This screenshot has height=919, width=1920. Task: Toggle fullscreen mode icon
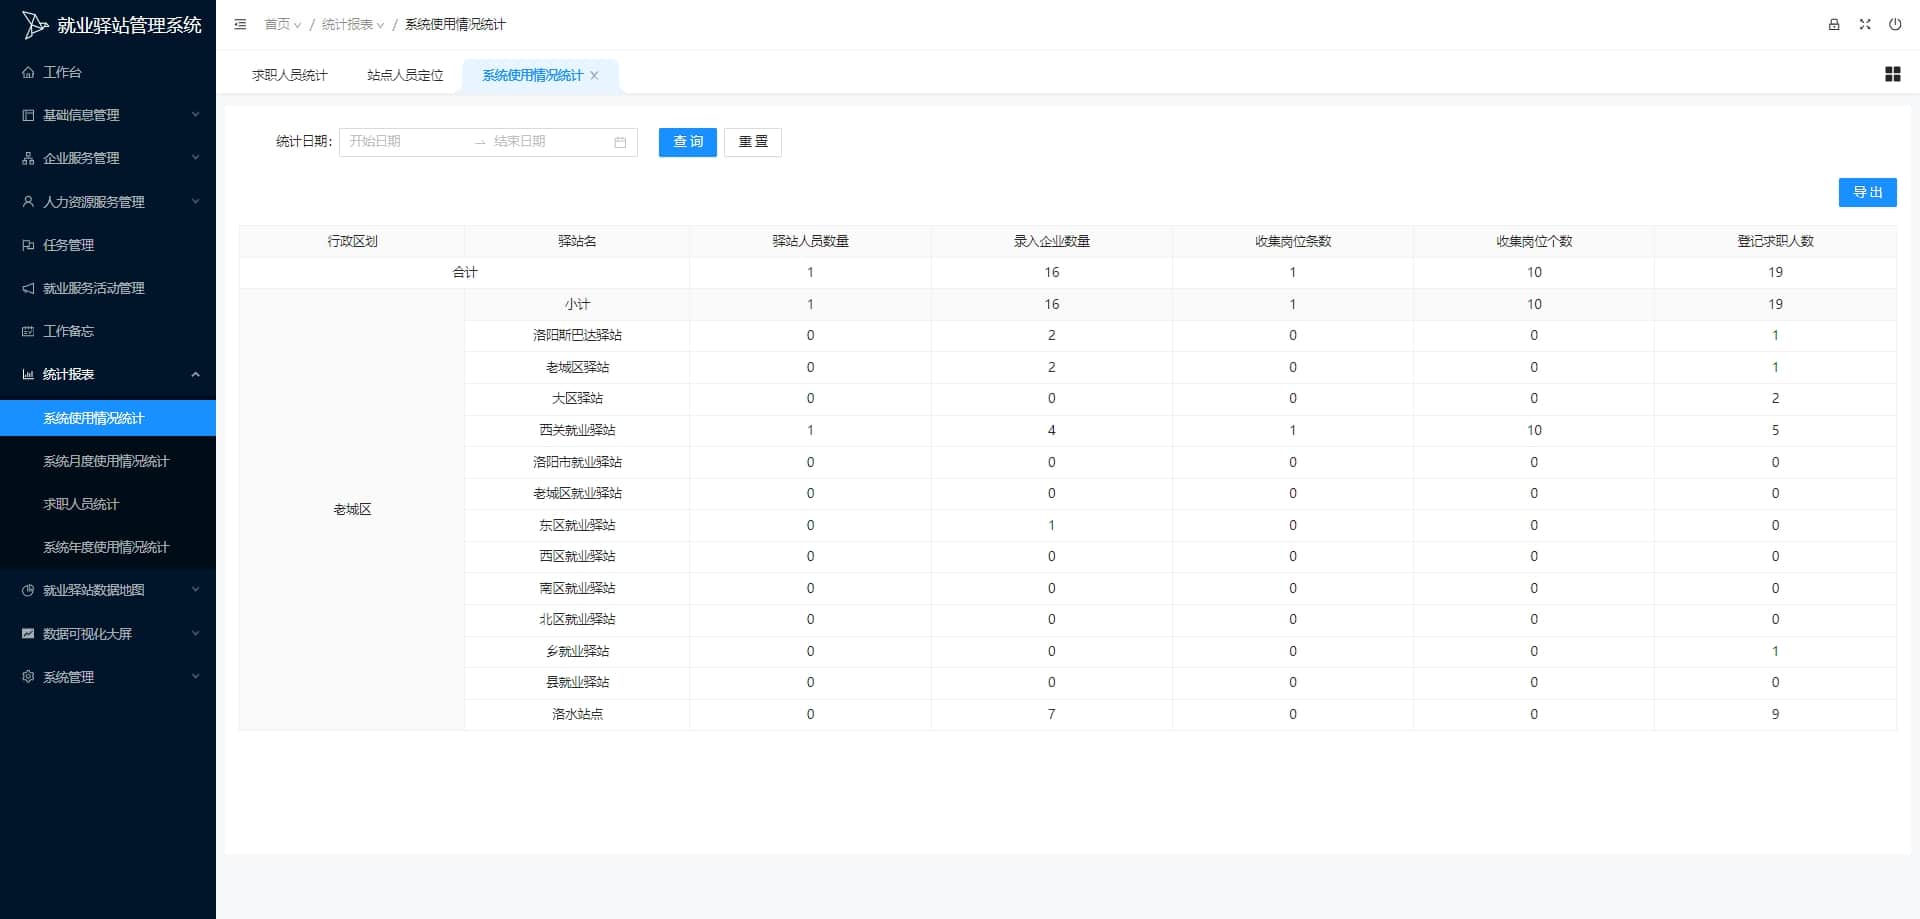pyautogui.click(x=1865, y=24)
